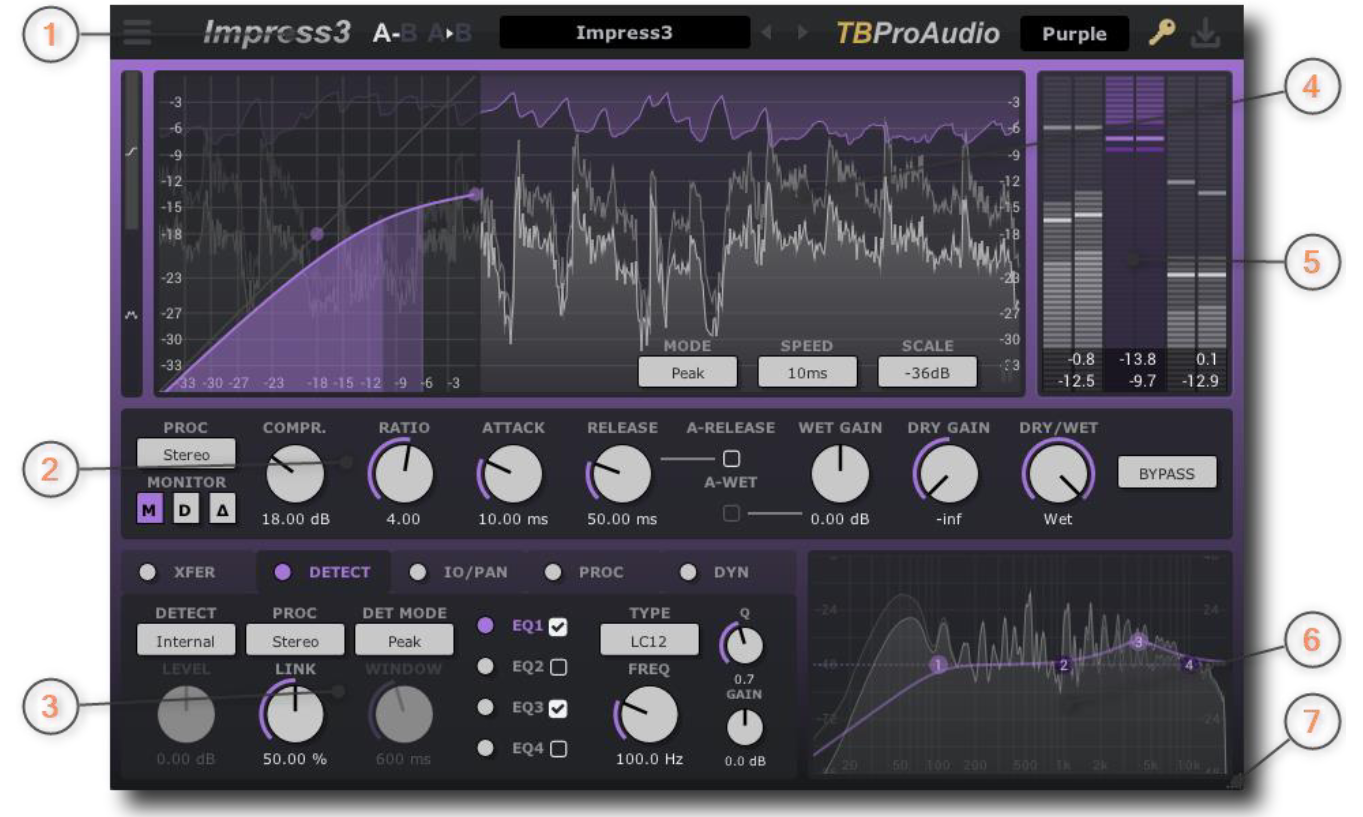Open SCALE -36dB dropdown
Screen dimensions: 1363x817
(927, 372)
